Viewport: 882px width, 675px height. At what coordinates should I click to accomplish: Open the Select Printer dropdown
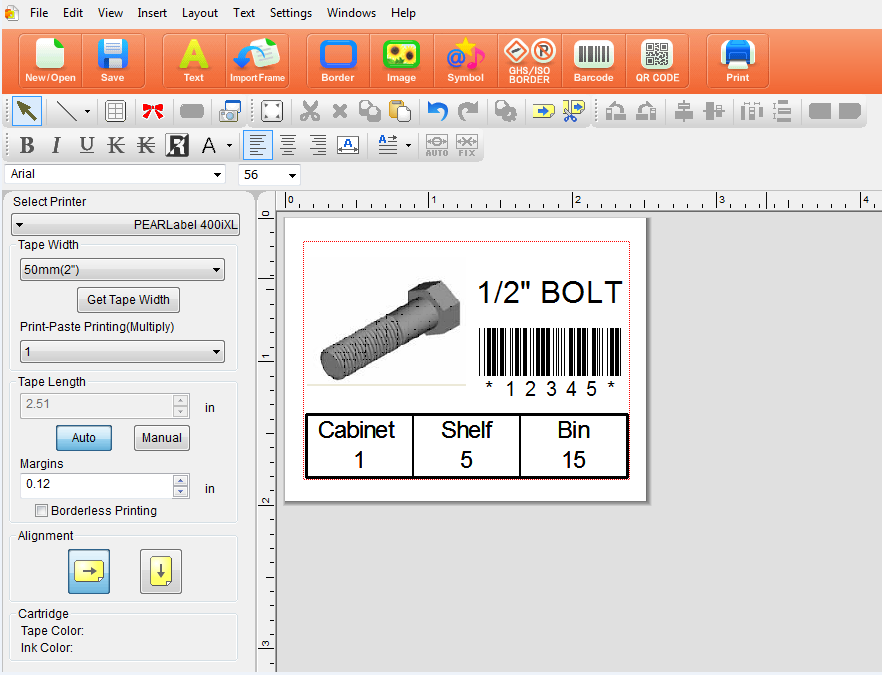tap(125, 225)
